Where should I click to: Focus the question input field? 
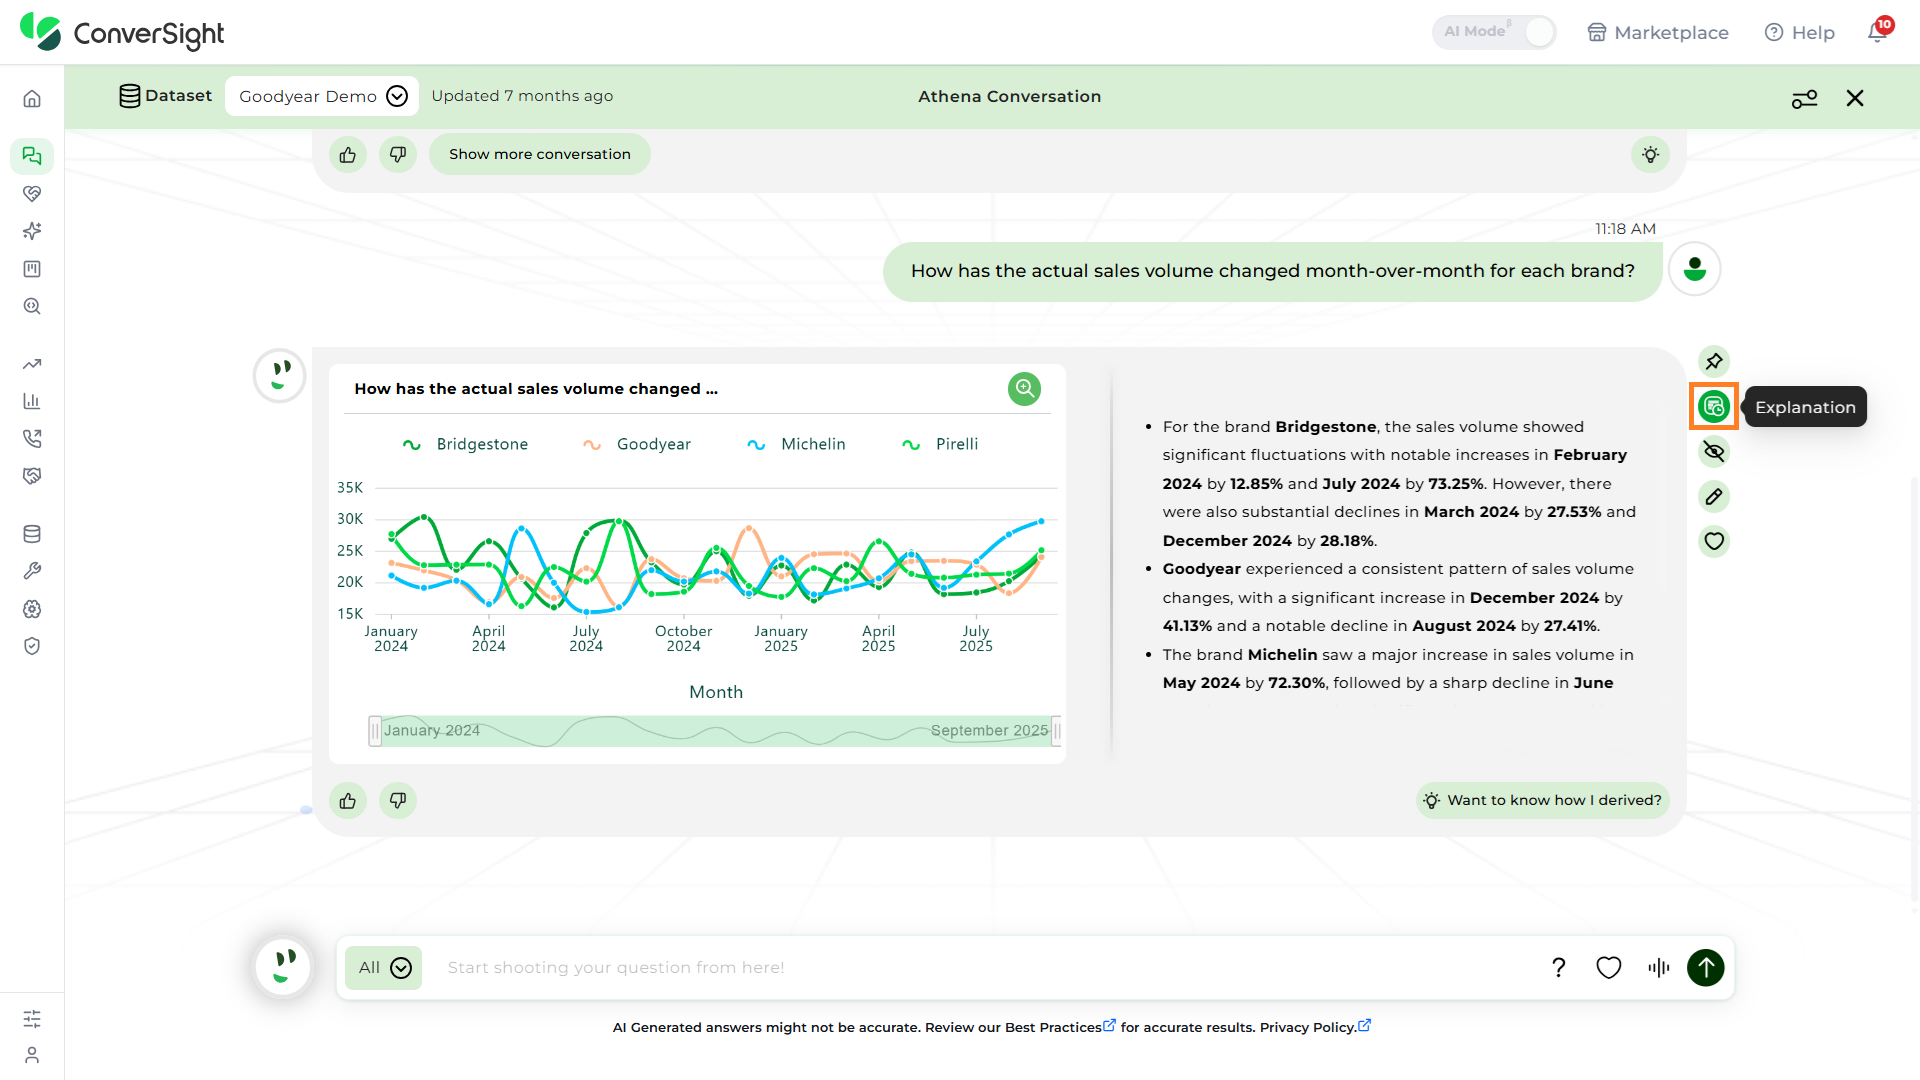point(985,967)
